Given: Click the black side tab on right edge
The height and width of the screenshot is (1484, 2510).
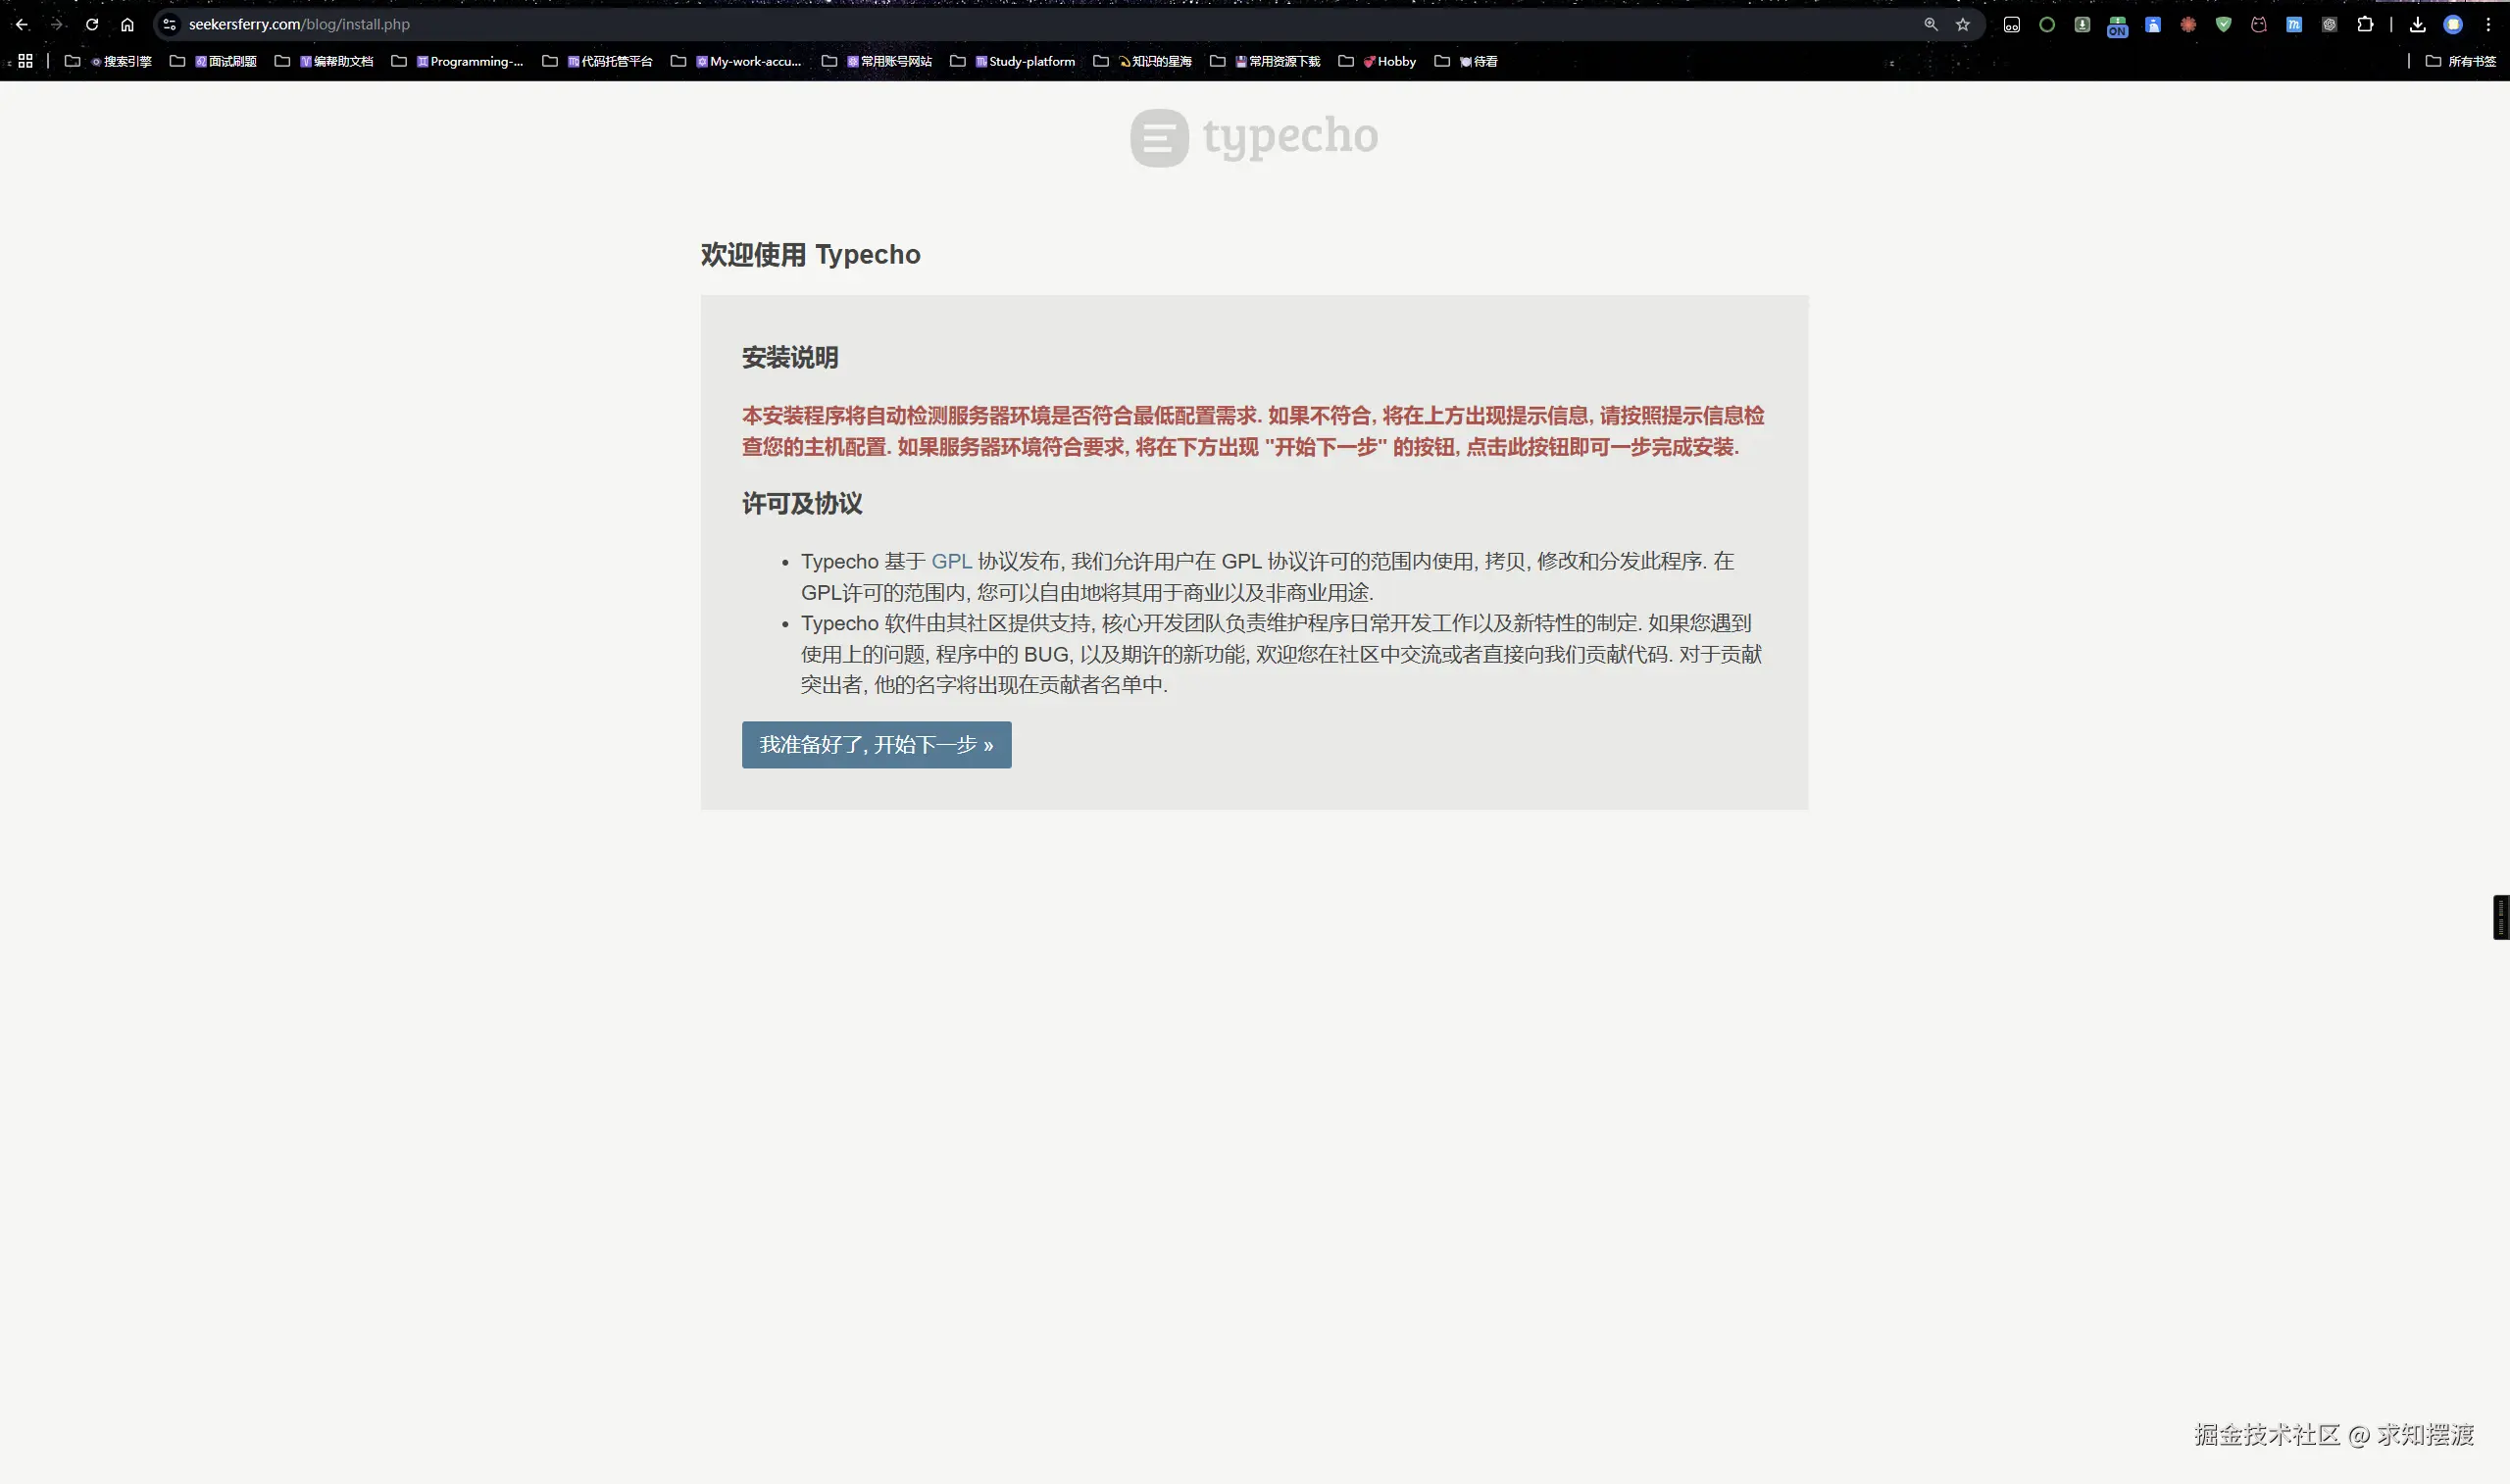Looking at the screenshot, I should 2501,917.
